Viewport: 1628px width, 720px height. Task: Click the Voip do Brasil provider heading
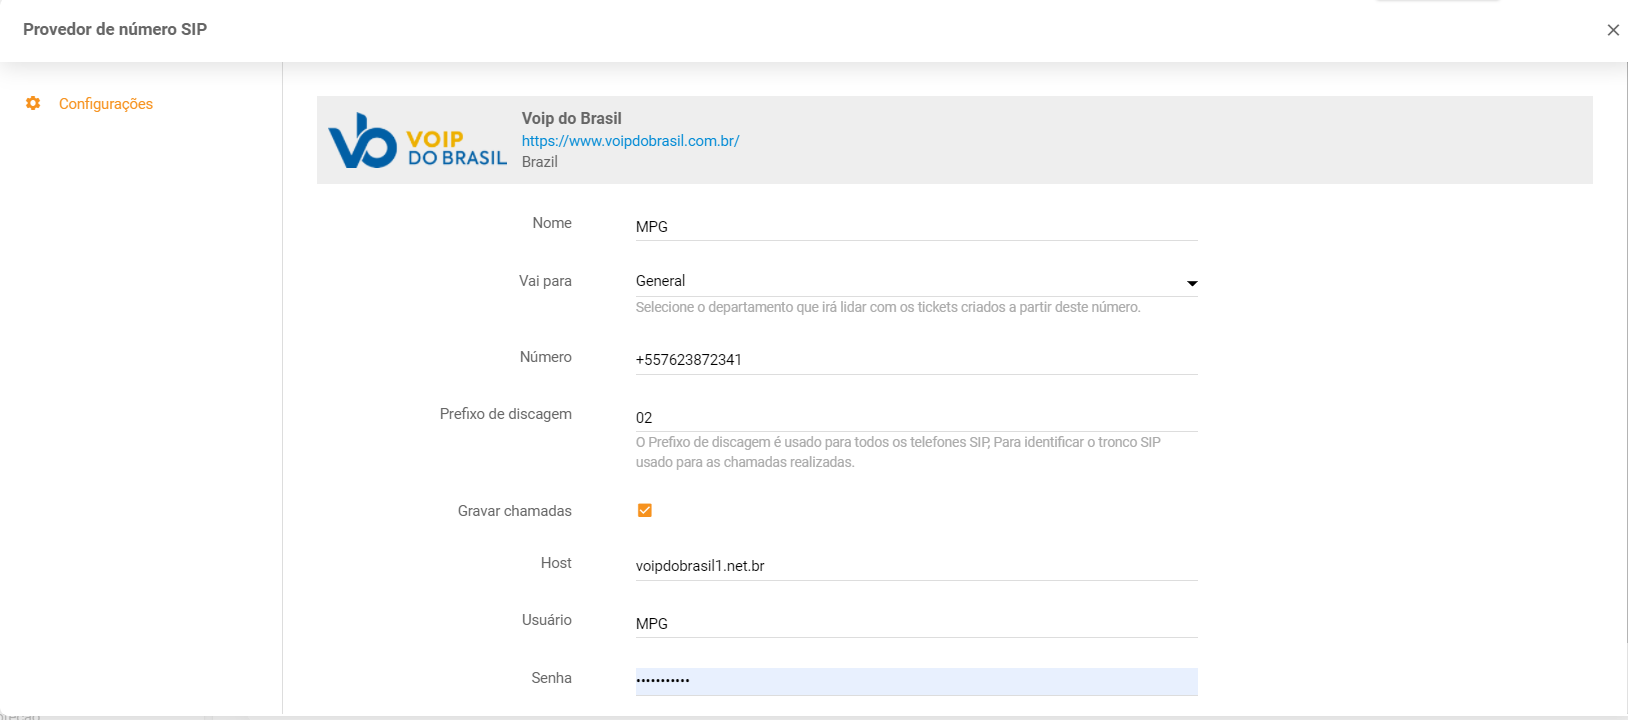(571, 118)
